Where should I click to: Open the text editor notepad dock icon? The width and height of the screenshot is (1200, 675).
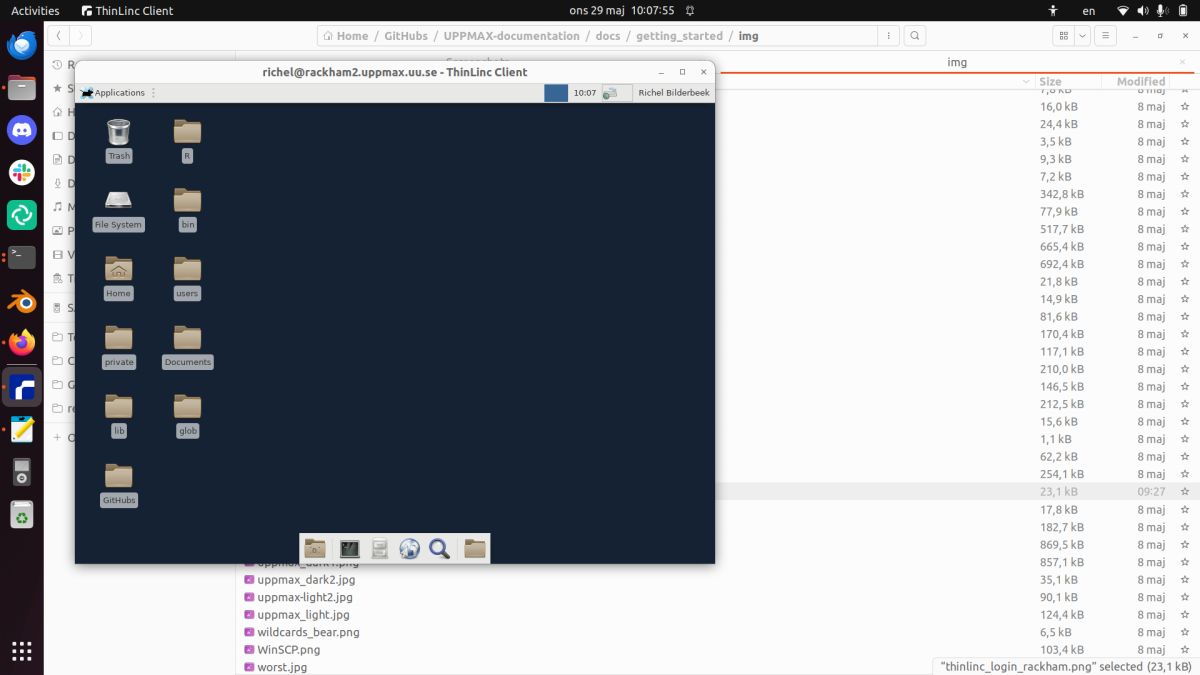(x=22, y=429)
